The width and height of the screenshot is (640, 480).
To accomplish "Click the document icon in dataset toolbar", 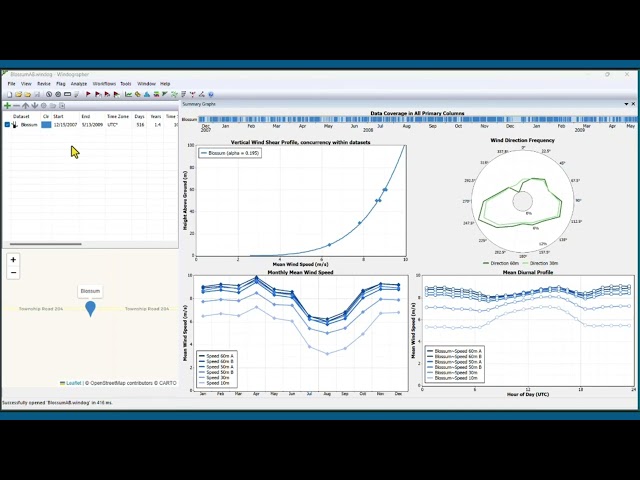I will click(x=62, y=106).
